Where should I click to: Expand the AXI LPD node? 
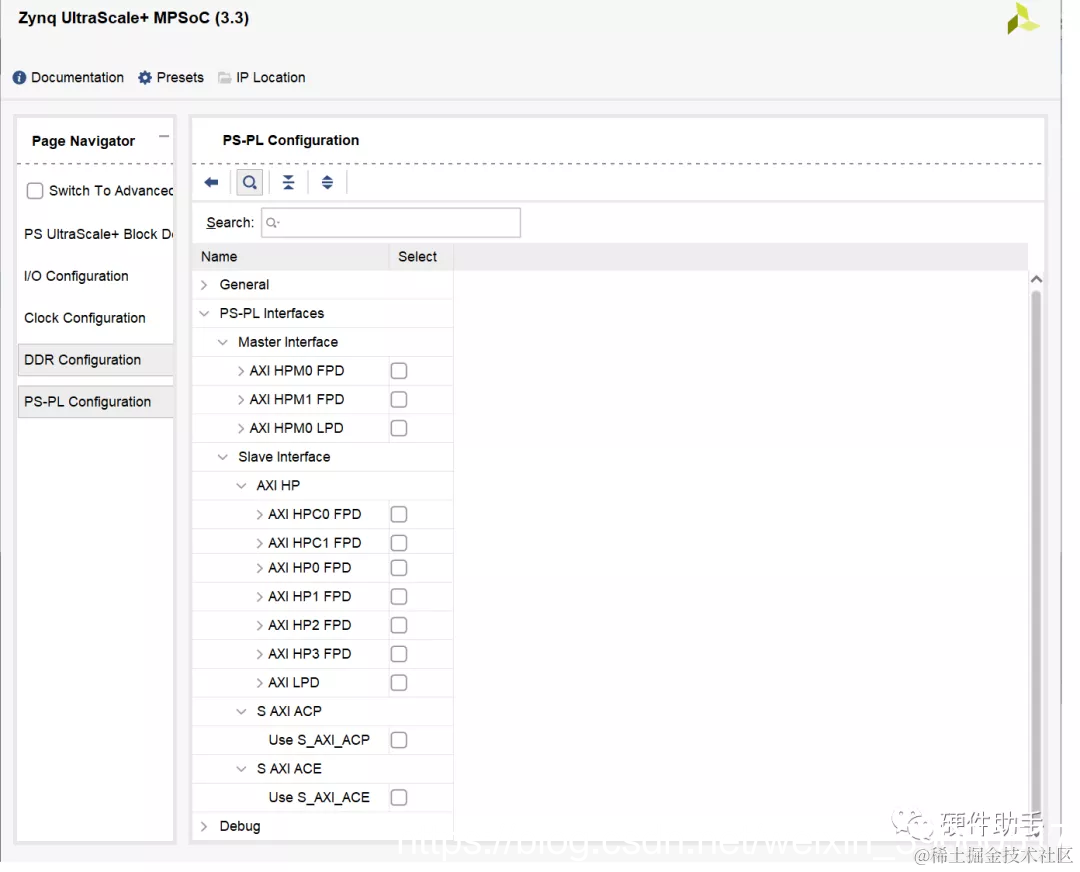[259, 683]
